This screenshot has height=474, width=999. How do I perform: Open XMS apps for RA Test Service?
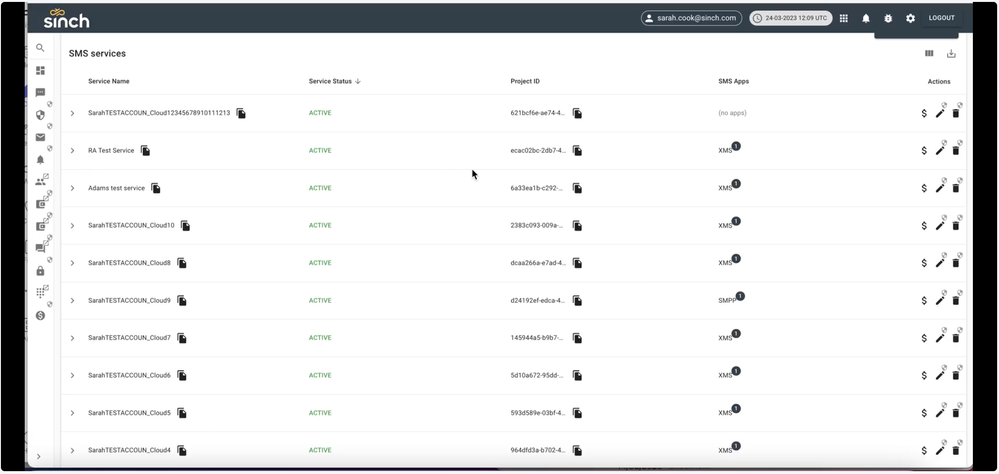tap(729, 150)
